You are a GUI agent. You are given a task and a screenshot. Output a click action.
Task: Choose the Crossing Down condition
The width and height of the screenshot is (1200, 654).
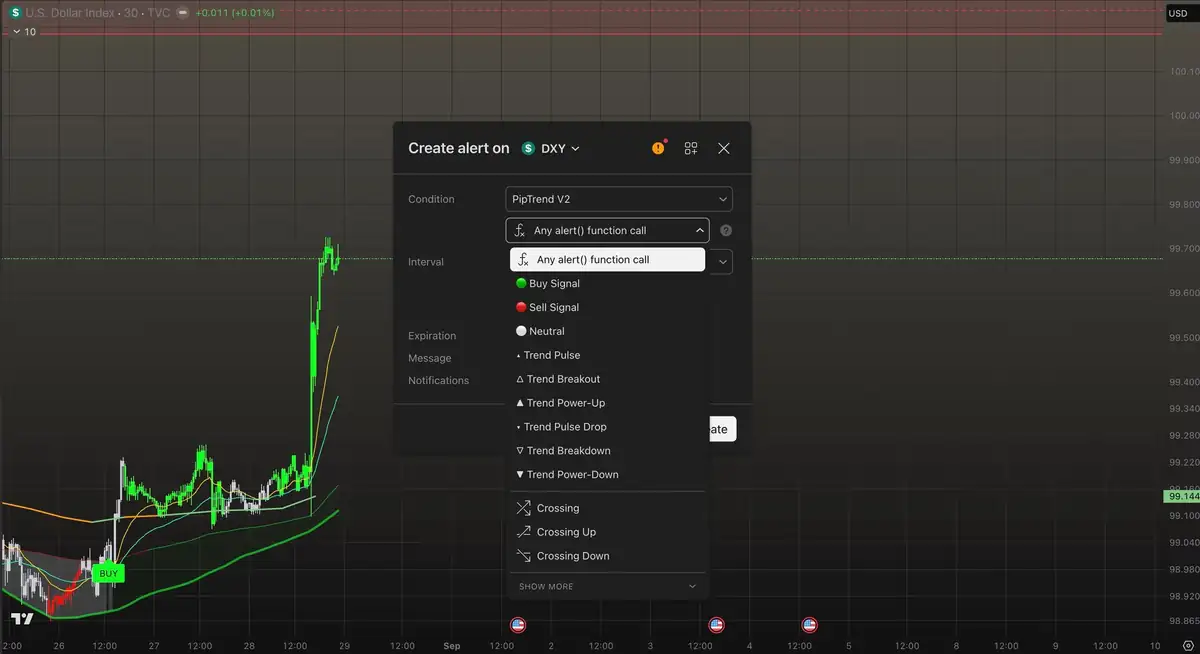(607, 556)
